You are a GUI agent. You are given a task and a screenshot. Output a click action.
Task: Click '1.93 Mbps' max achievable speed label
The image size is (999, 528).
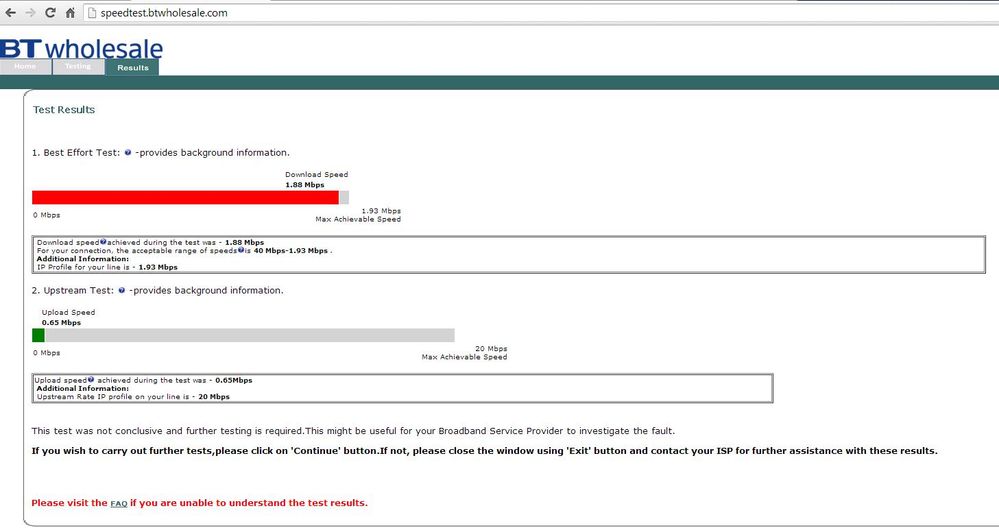click(x=381, y=211)
